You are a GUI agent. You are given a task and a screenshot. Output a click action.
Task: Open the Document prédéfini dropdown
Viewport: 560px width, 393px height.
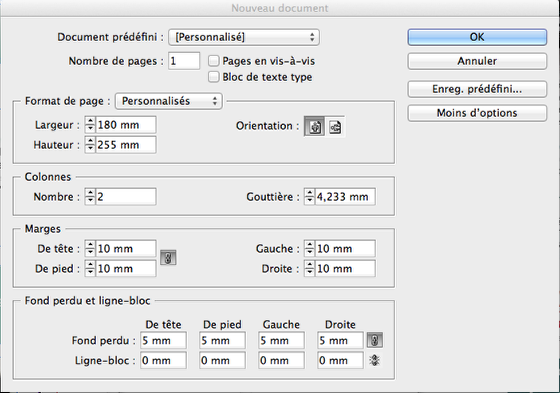[x=244, y=37]
